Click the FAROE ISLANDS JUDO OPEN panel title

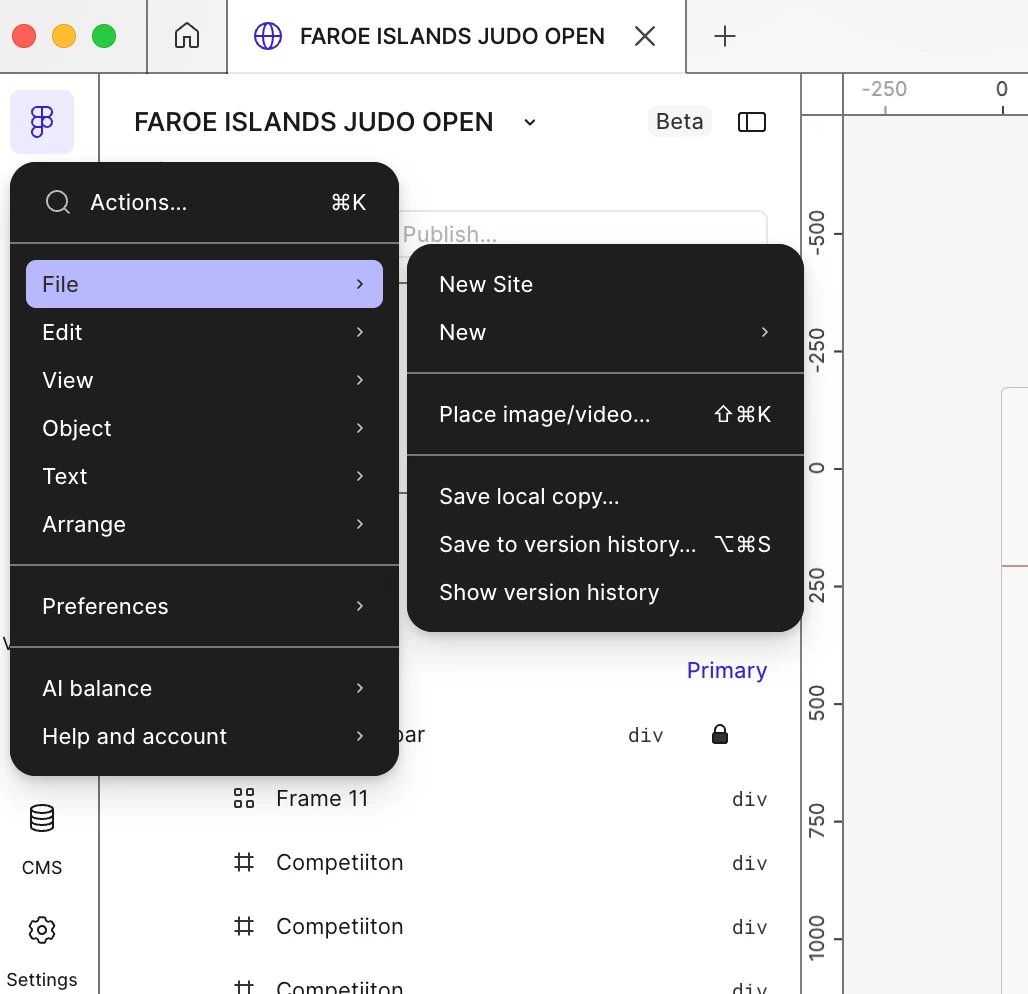point(313,122)
